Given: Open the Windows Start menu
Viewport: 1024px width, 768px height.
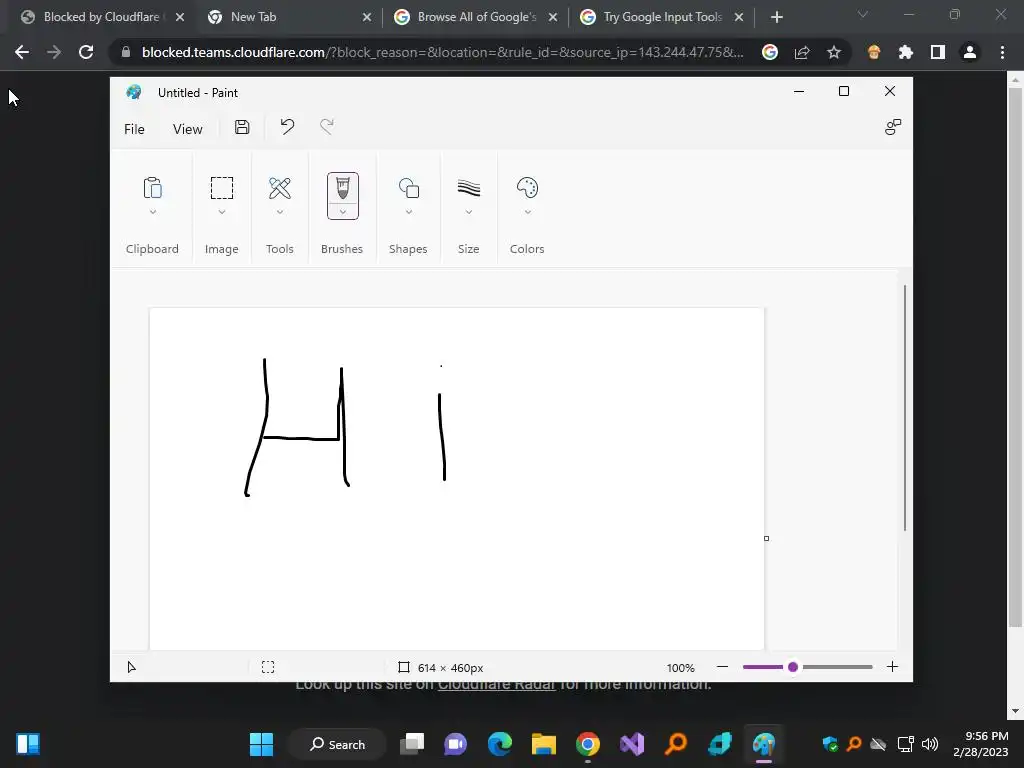Looking at the screenshot, I should 261,744.
